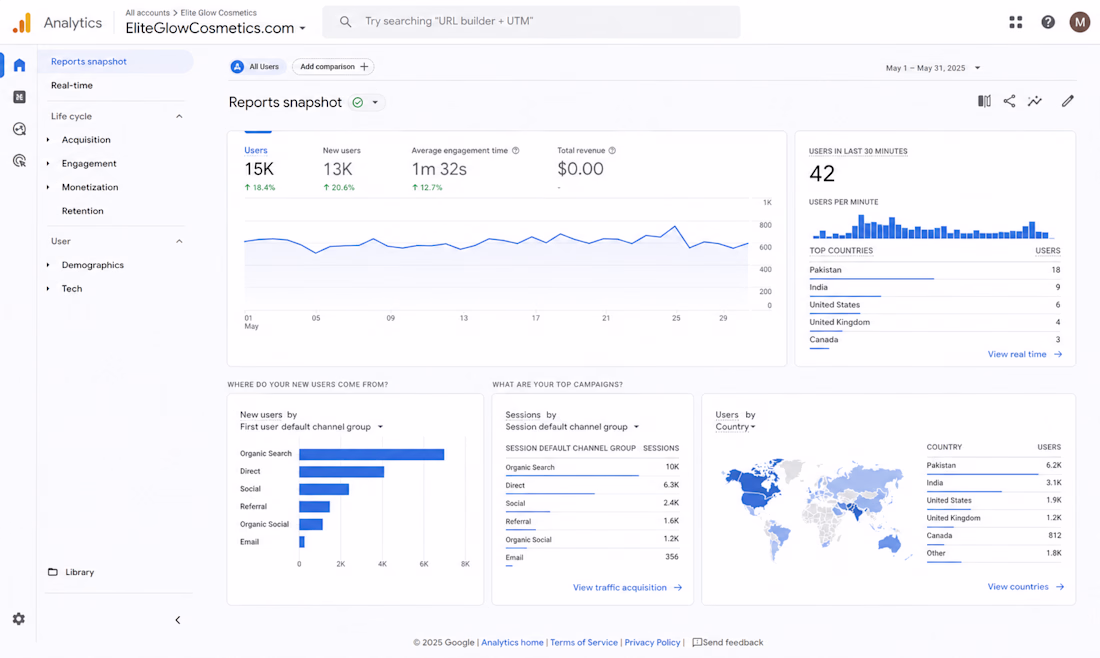
Task: Click India row showing 3.1K users
Action: pyautogui.click(x=993, y=483)
